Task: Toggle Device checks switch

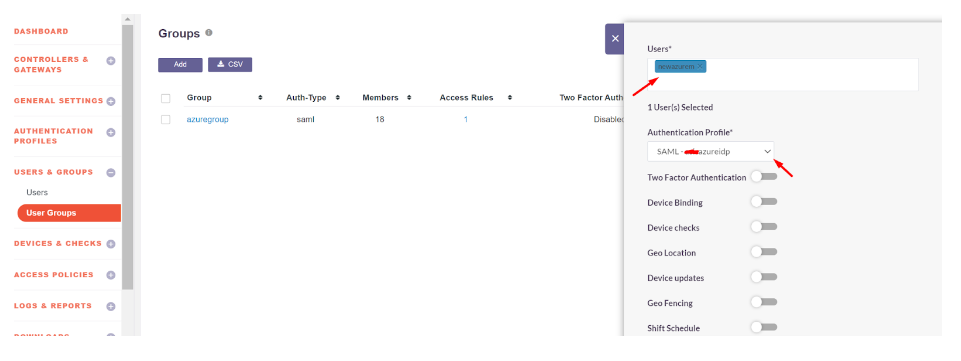Action: (x=764, y=227)
